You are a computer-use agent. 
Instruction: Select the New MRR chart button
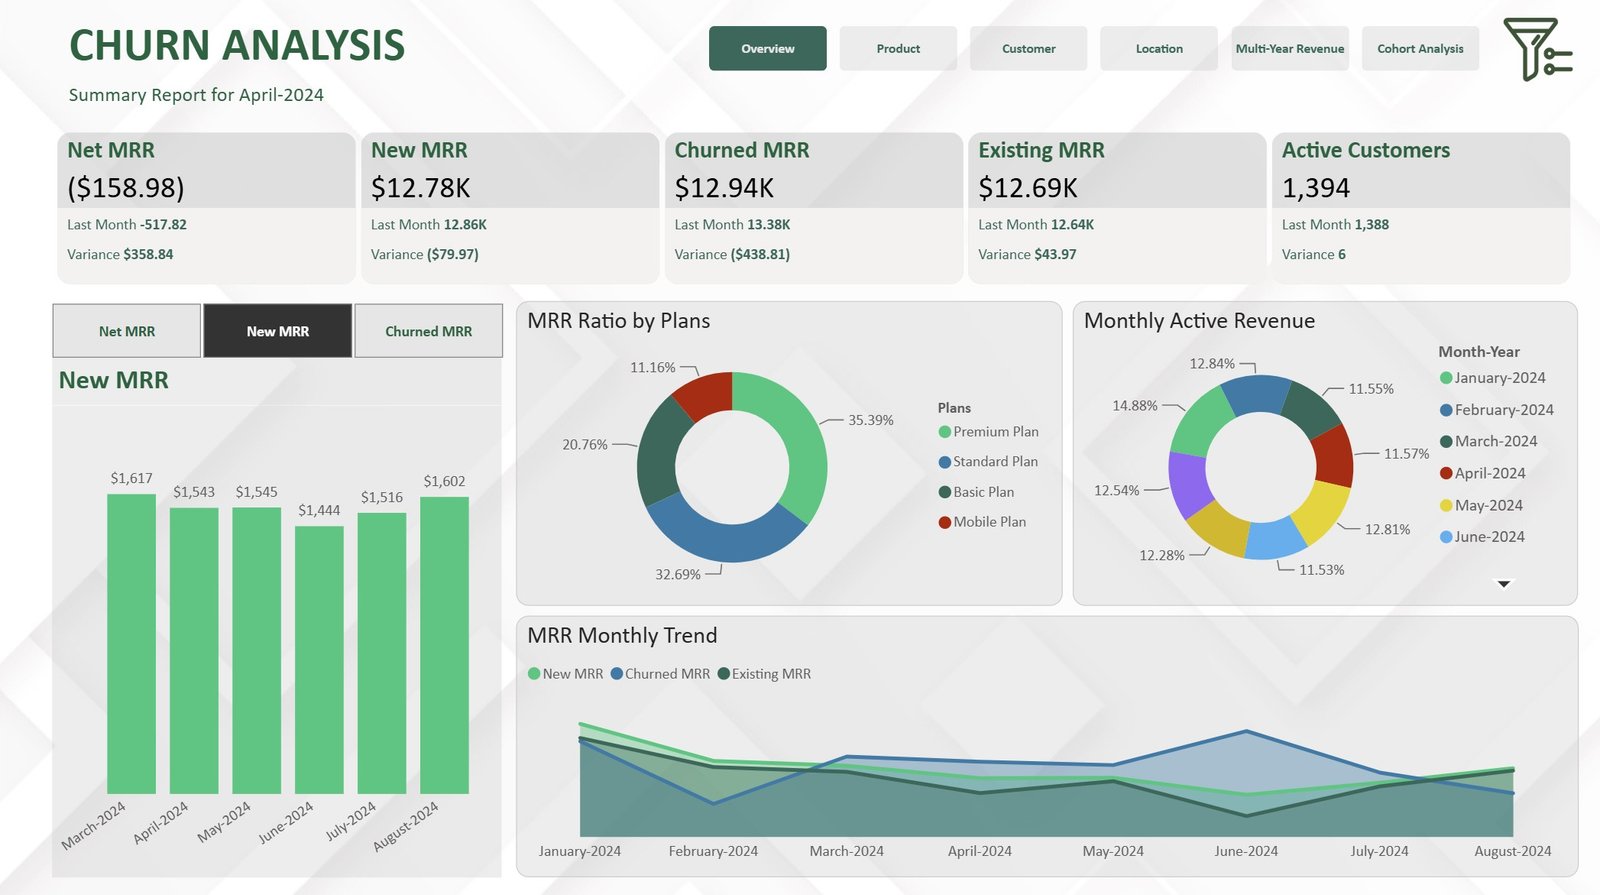coord(278,331)
